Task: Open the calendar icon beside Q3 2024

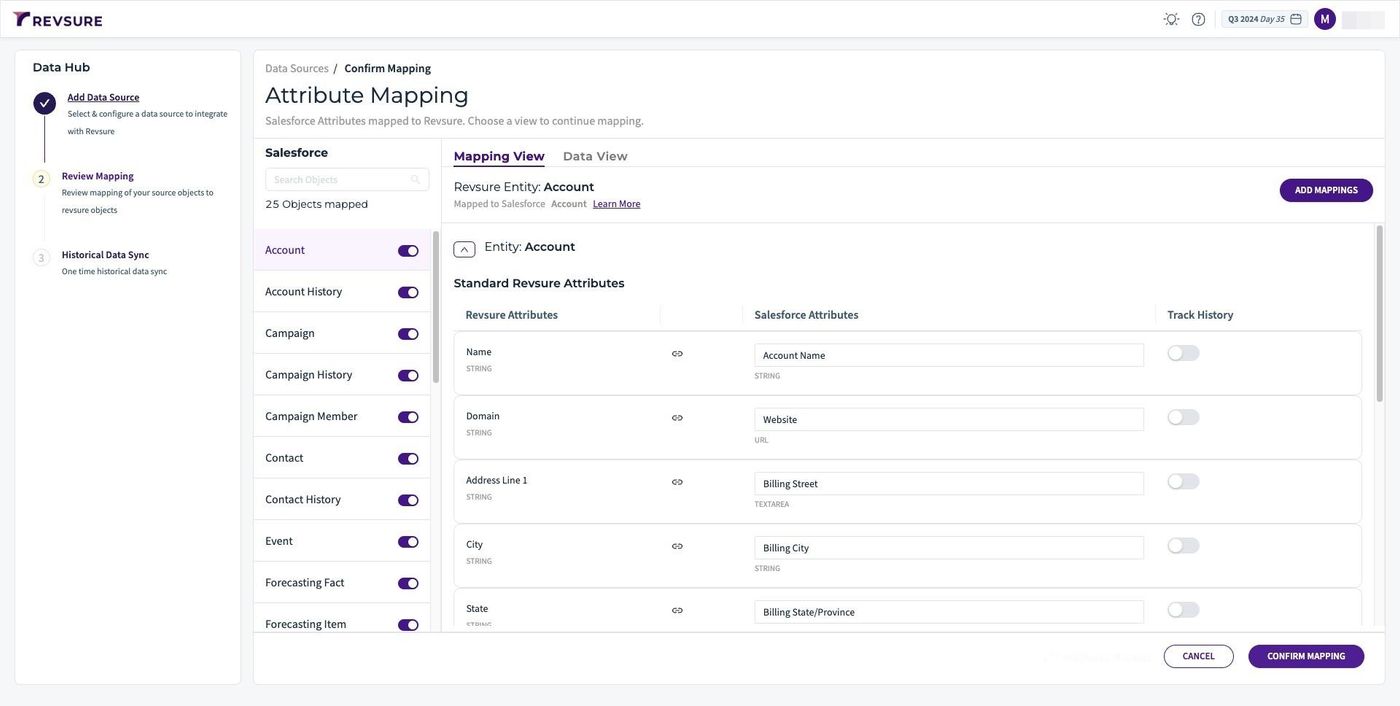Action: pos(1296,19)
